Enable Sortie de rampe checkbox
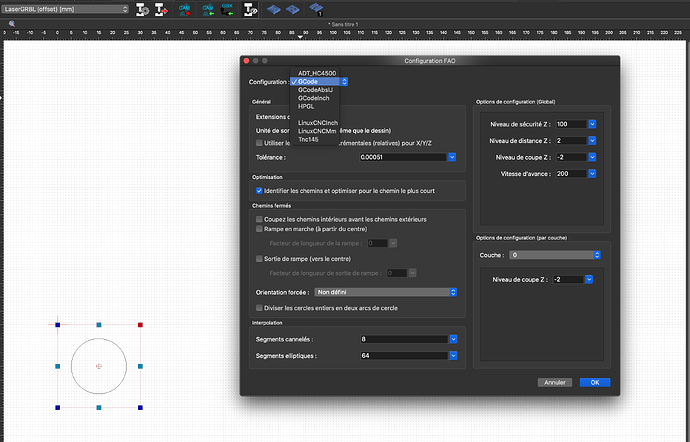This screenshot has height=442, width=690. pyautogui.click(x=259, y=259)
